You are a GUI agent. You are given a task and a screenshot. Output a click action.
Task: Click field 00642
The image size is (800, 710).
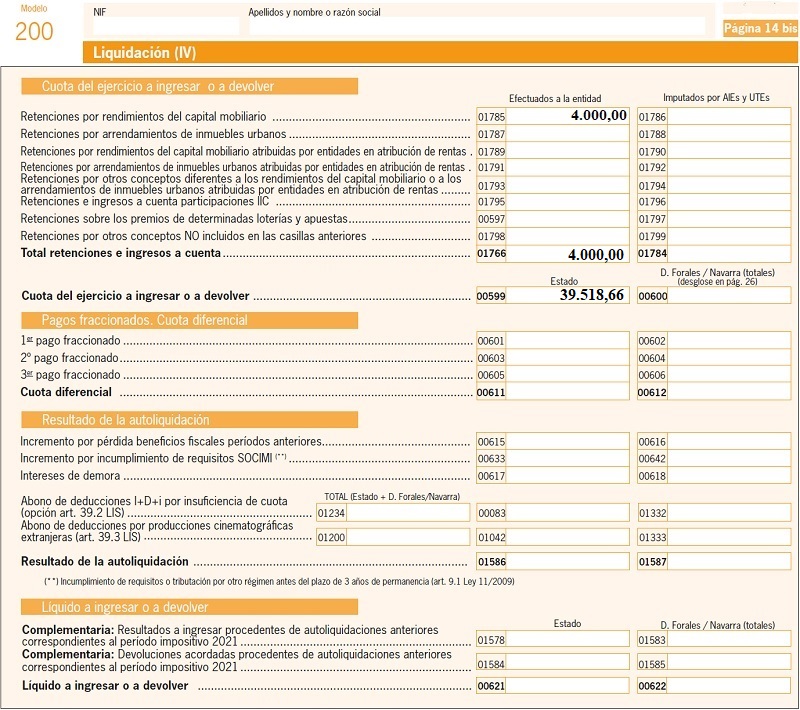729,459
